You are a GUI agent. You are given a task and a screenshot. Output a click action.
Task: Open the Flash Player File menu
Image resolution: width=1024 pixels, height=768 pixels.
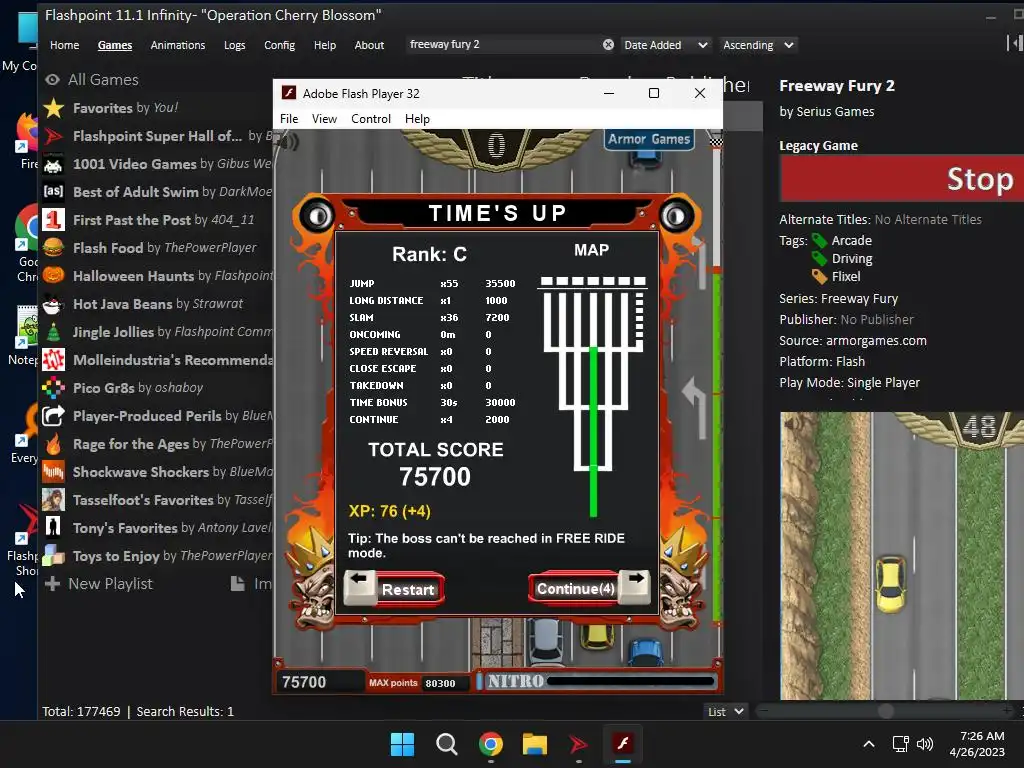(x=289, y=119)
